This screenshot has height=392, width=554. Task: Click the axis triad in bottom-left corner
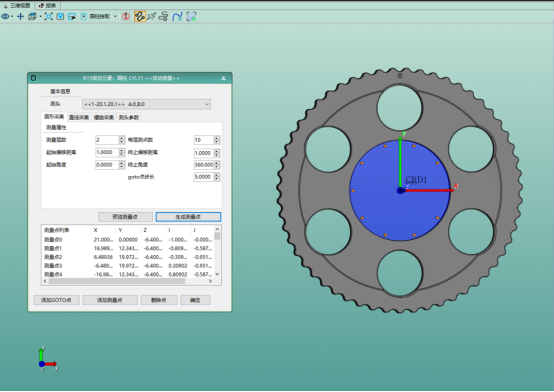48,359
